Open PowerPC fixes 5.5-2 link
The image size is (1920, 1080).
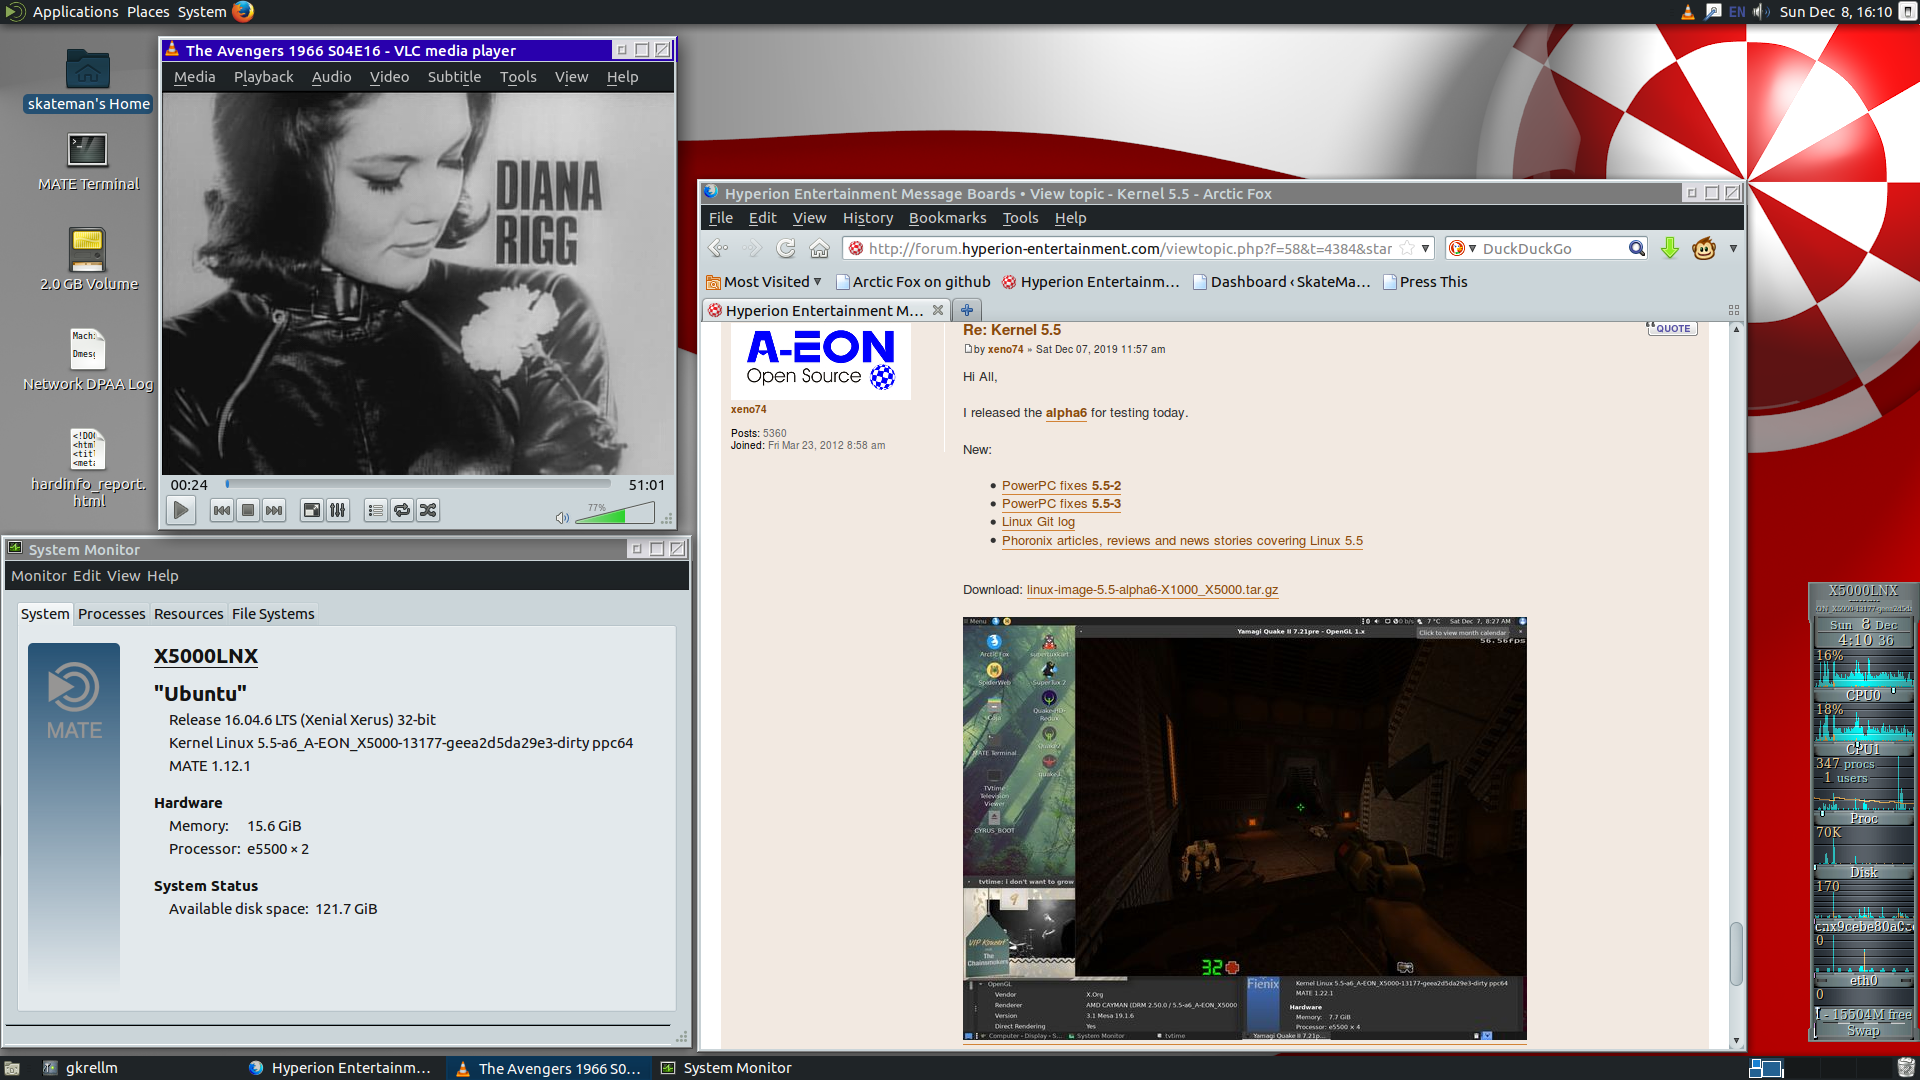(1061, 486)
